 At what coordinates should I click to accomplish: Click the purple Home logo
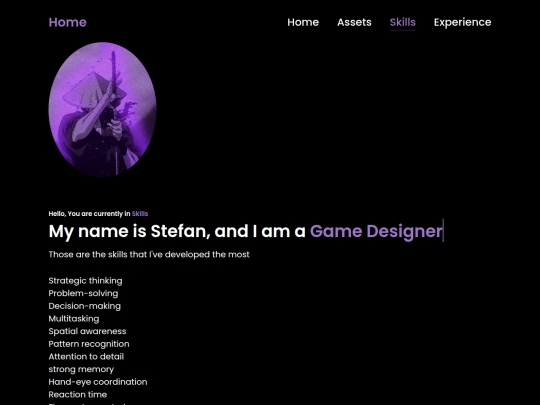click(68, 22)
